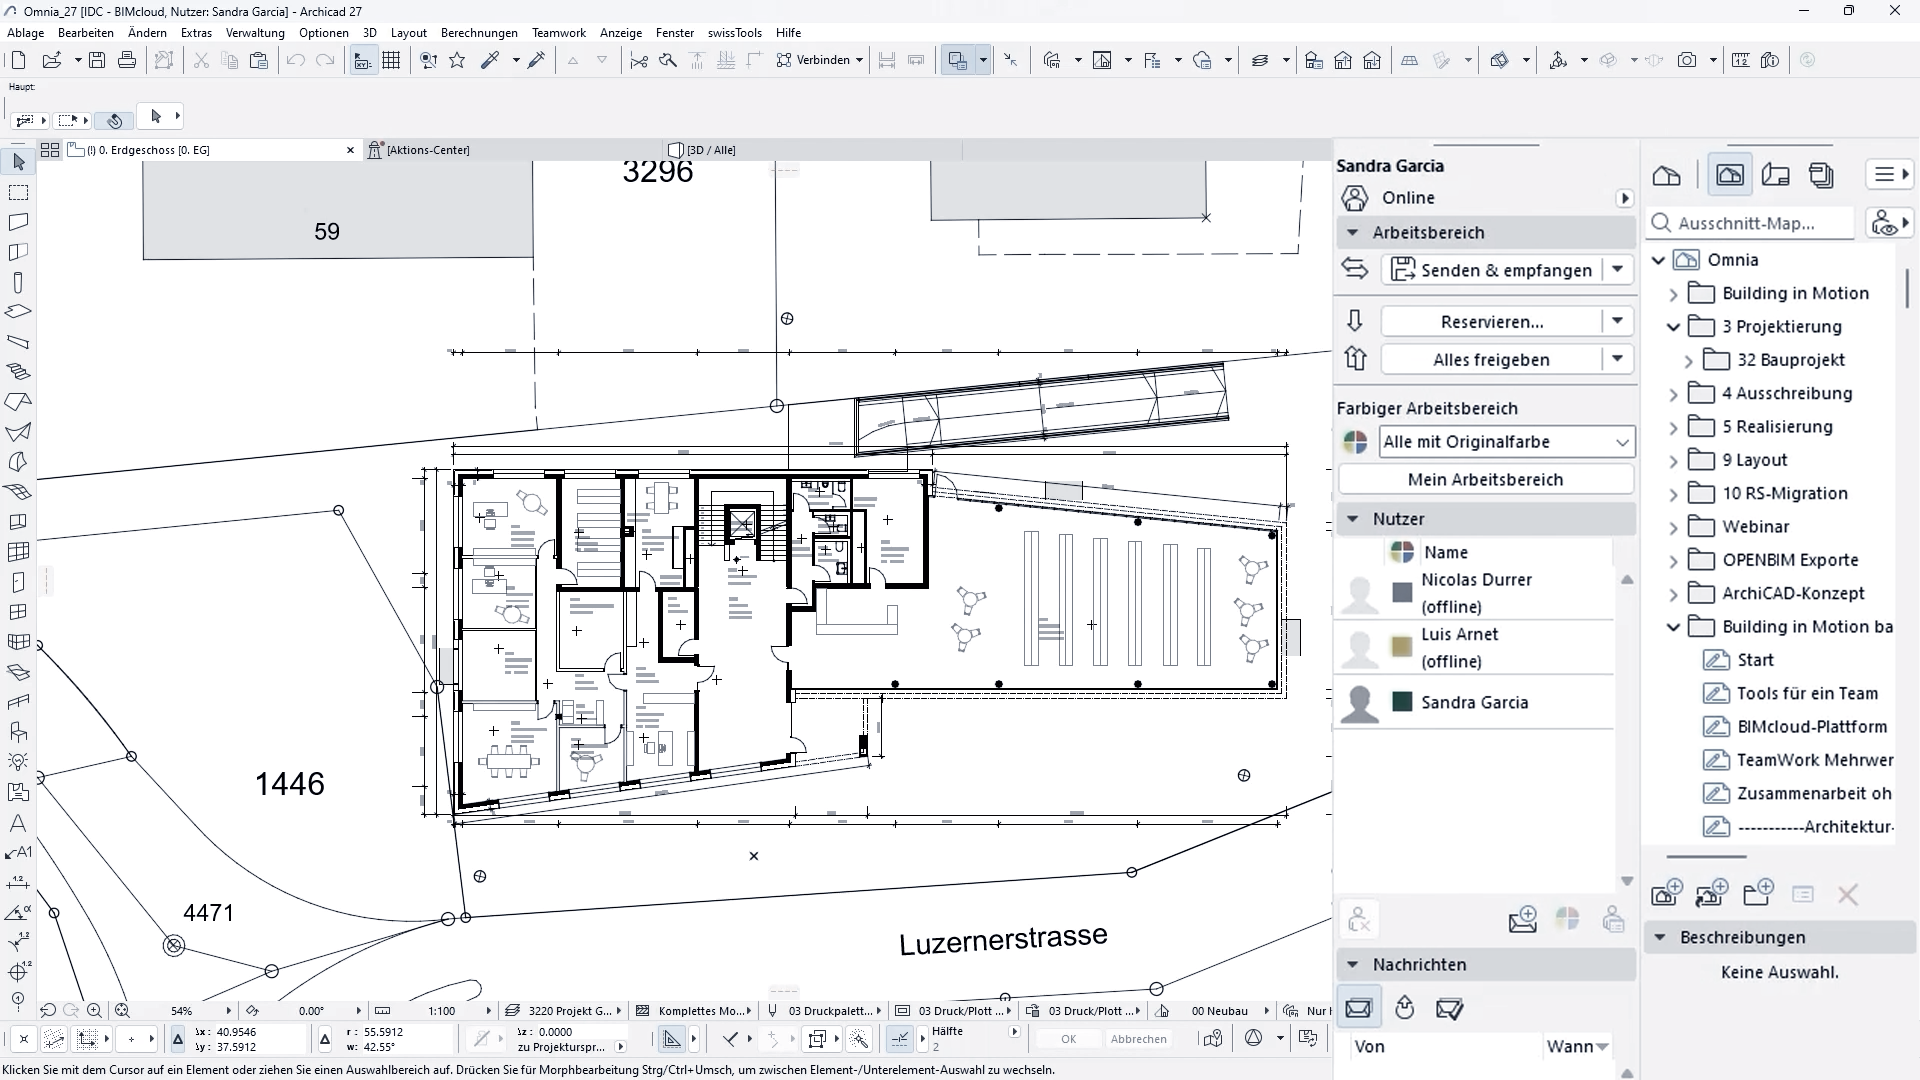
Task: Toggle the active Trace reference button
Action: pyautogui.click(x=958, y=60)
